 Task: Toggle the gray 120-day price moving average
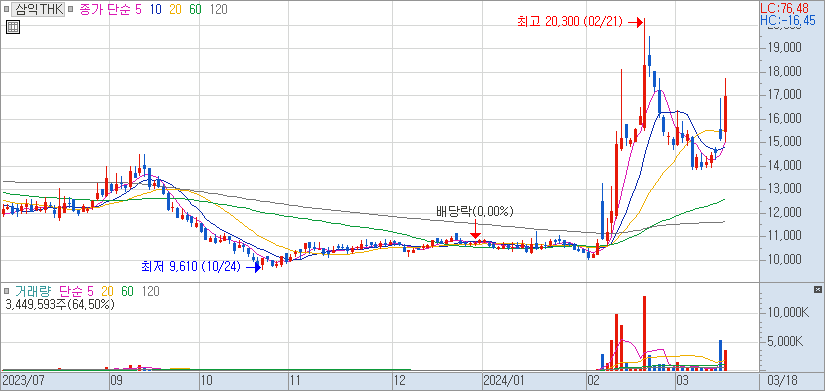218,9
